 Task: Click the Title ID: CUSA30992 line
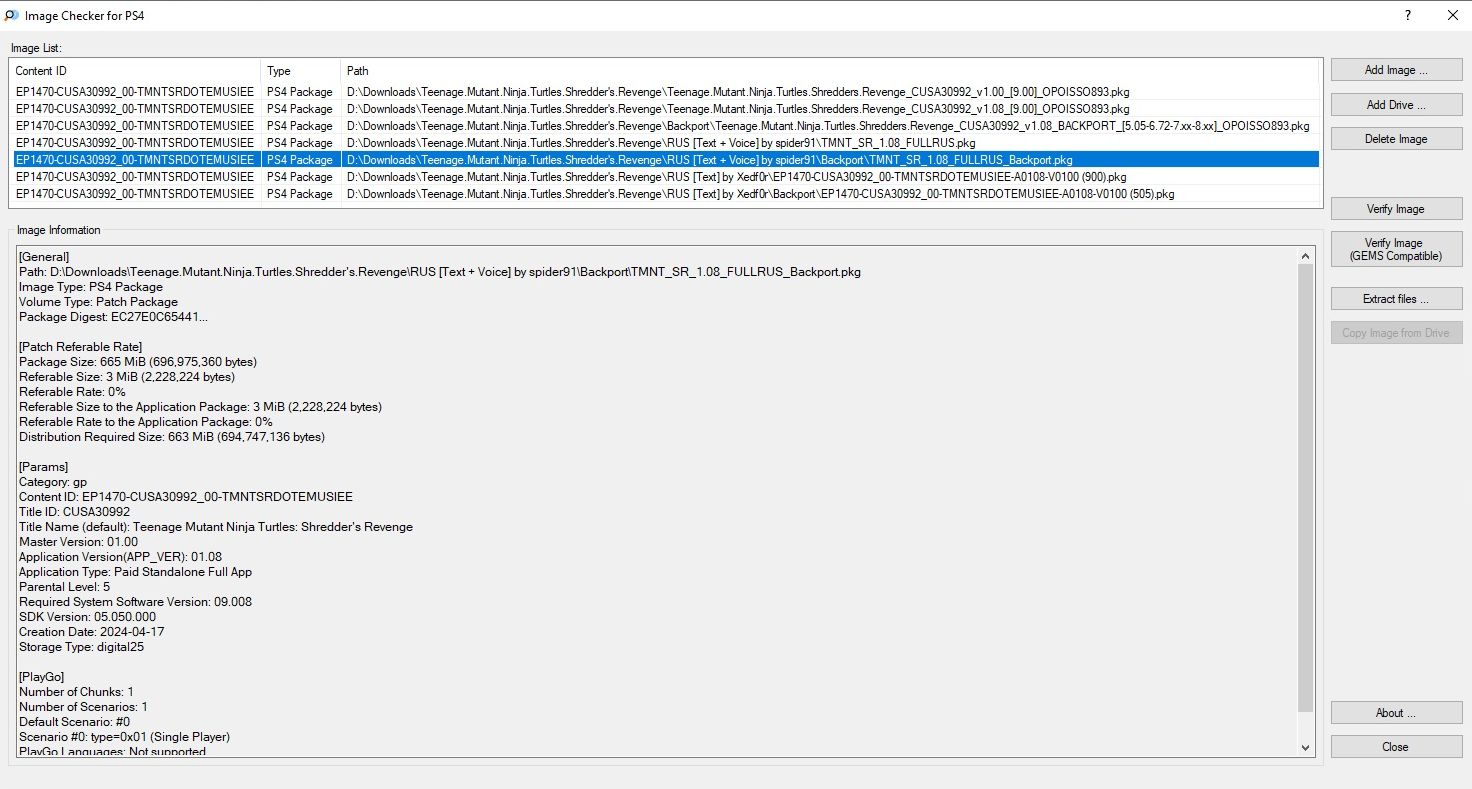[x=75, y=512]
